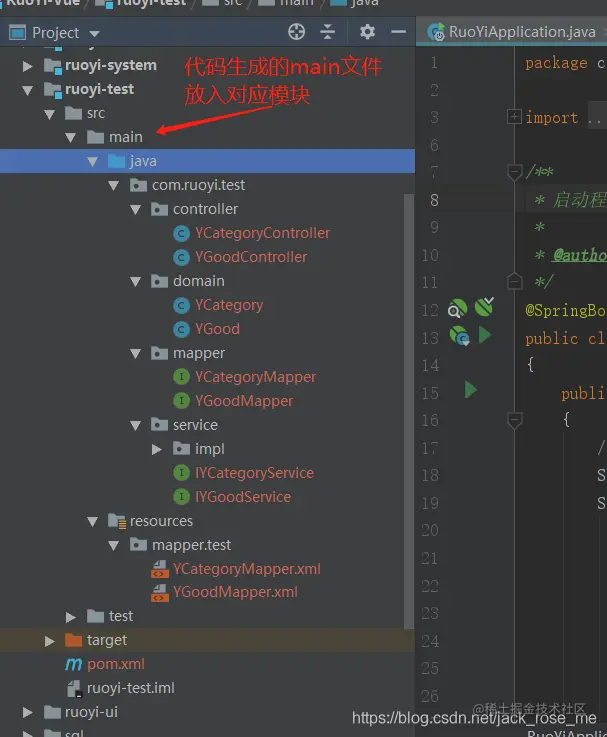Open IYCategoryService interface

[x=254, y=473]
